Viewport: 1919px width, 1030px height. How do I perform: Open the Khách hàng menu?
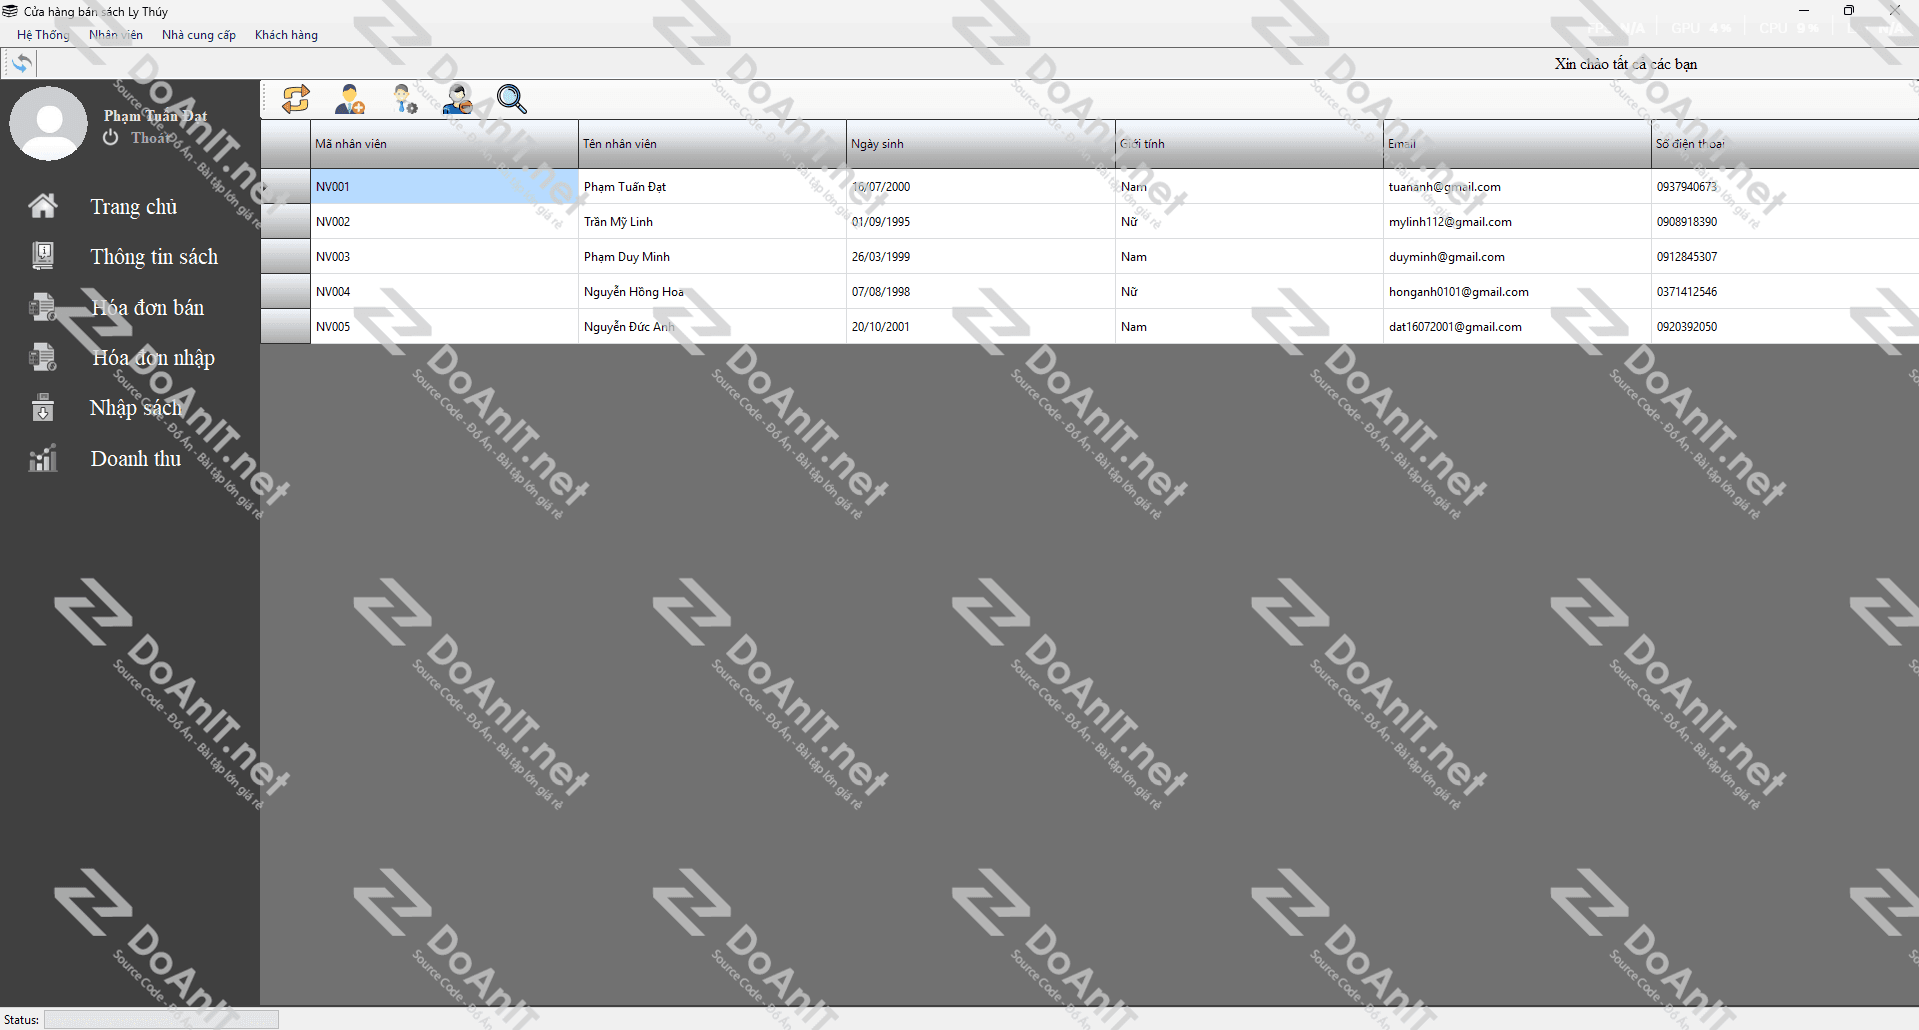(x=286, y=35)
